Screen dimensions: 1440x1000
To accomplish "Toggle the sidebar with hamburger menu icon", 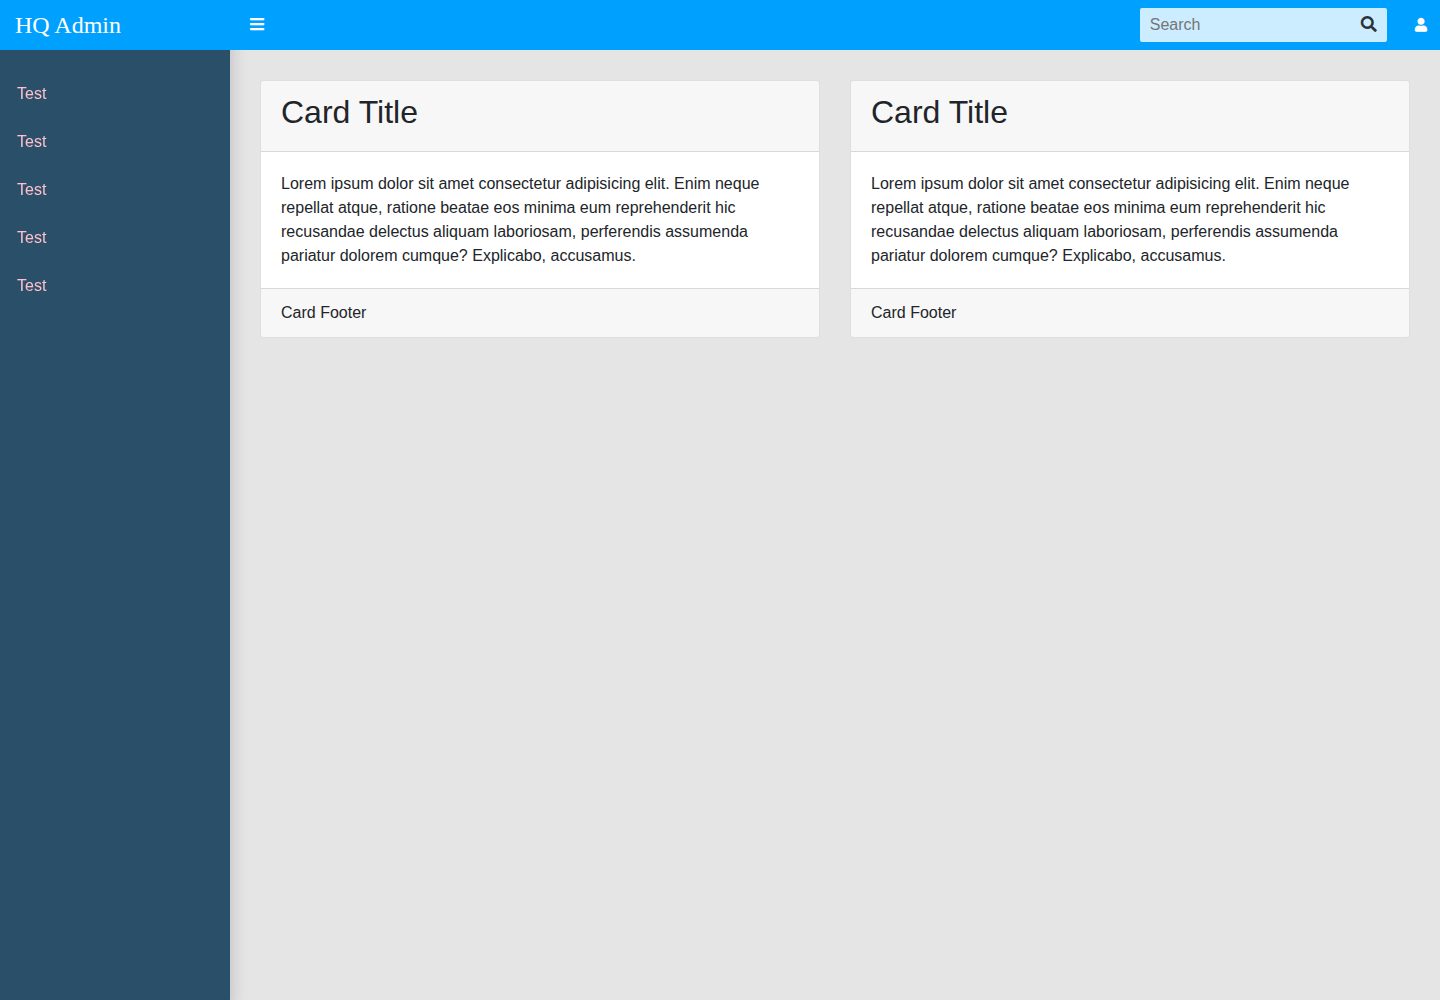I will [x=257, y=24].
